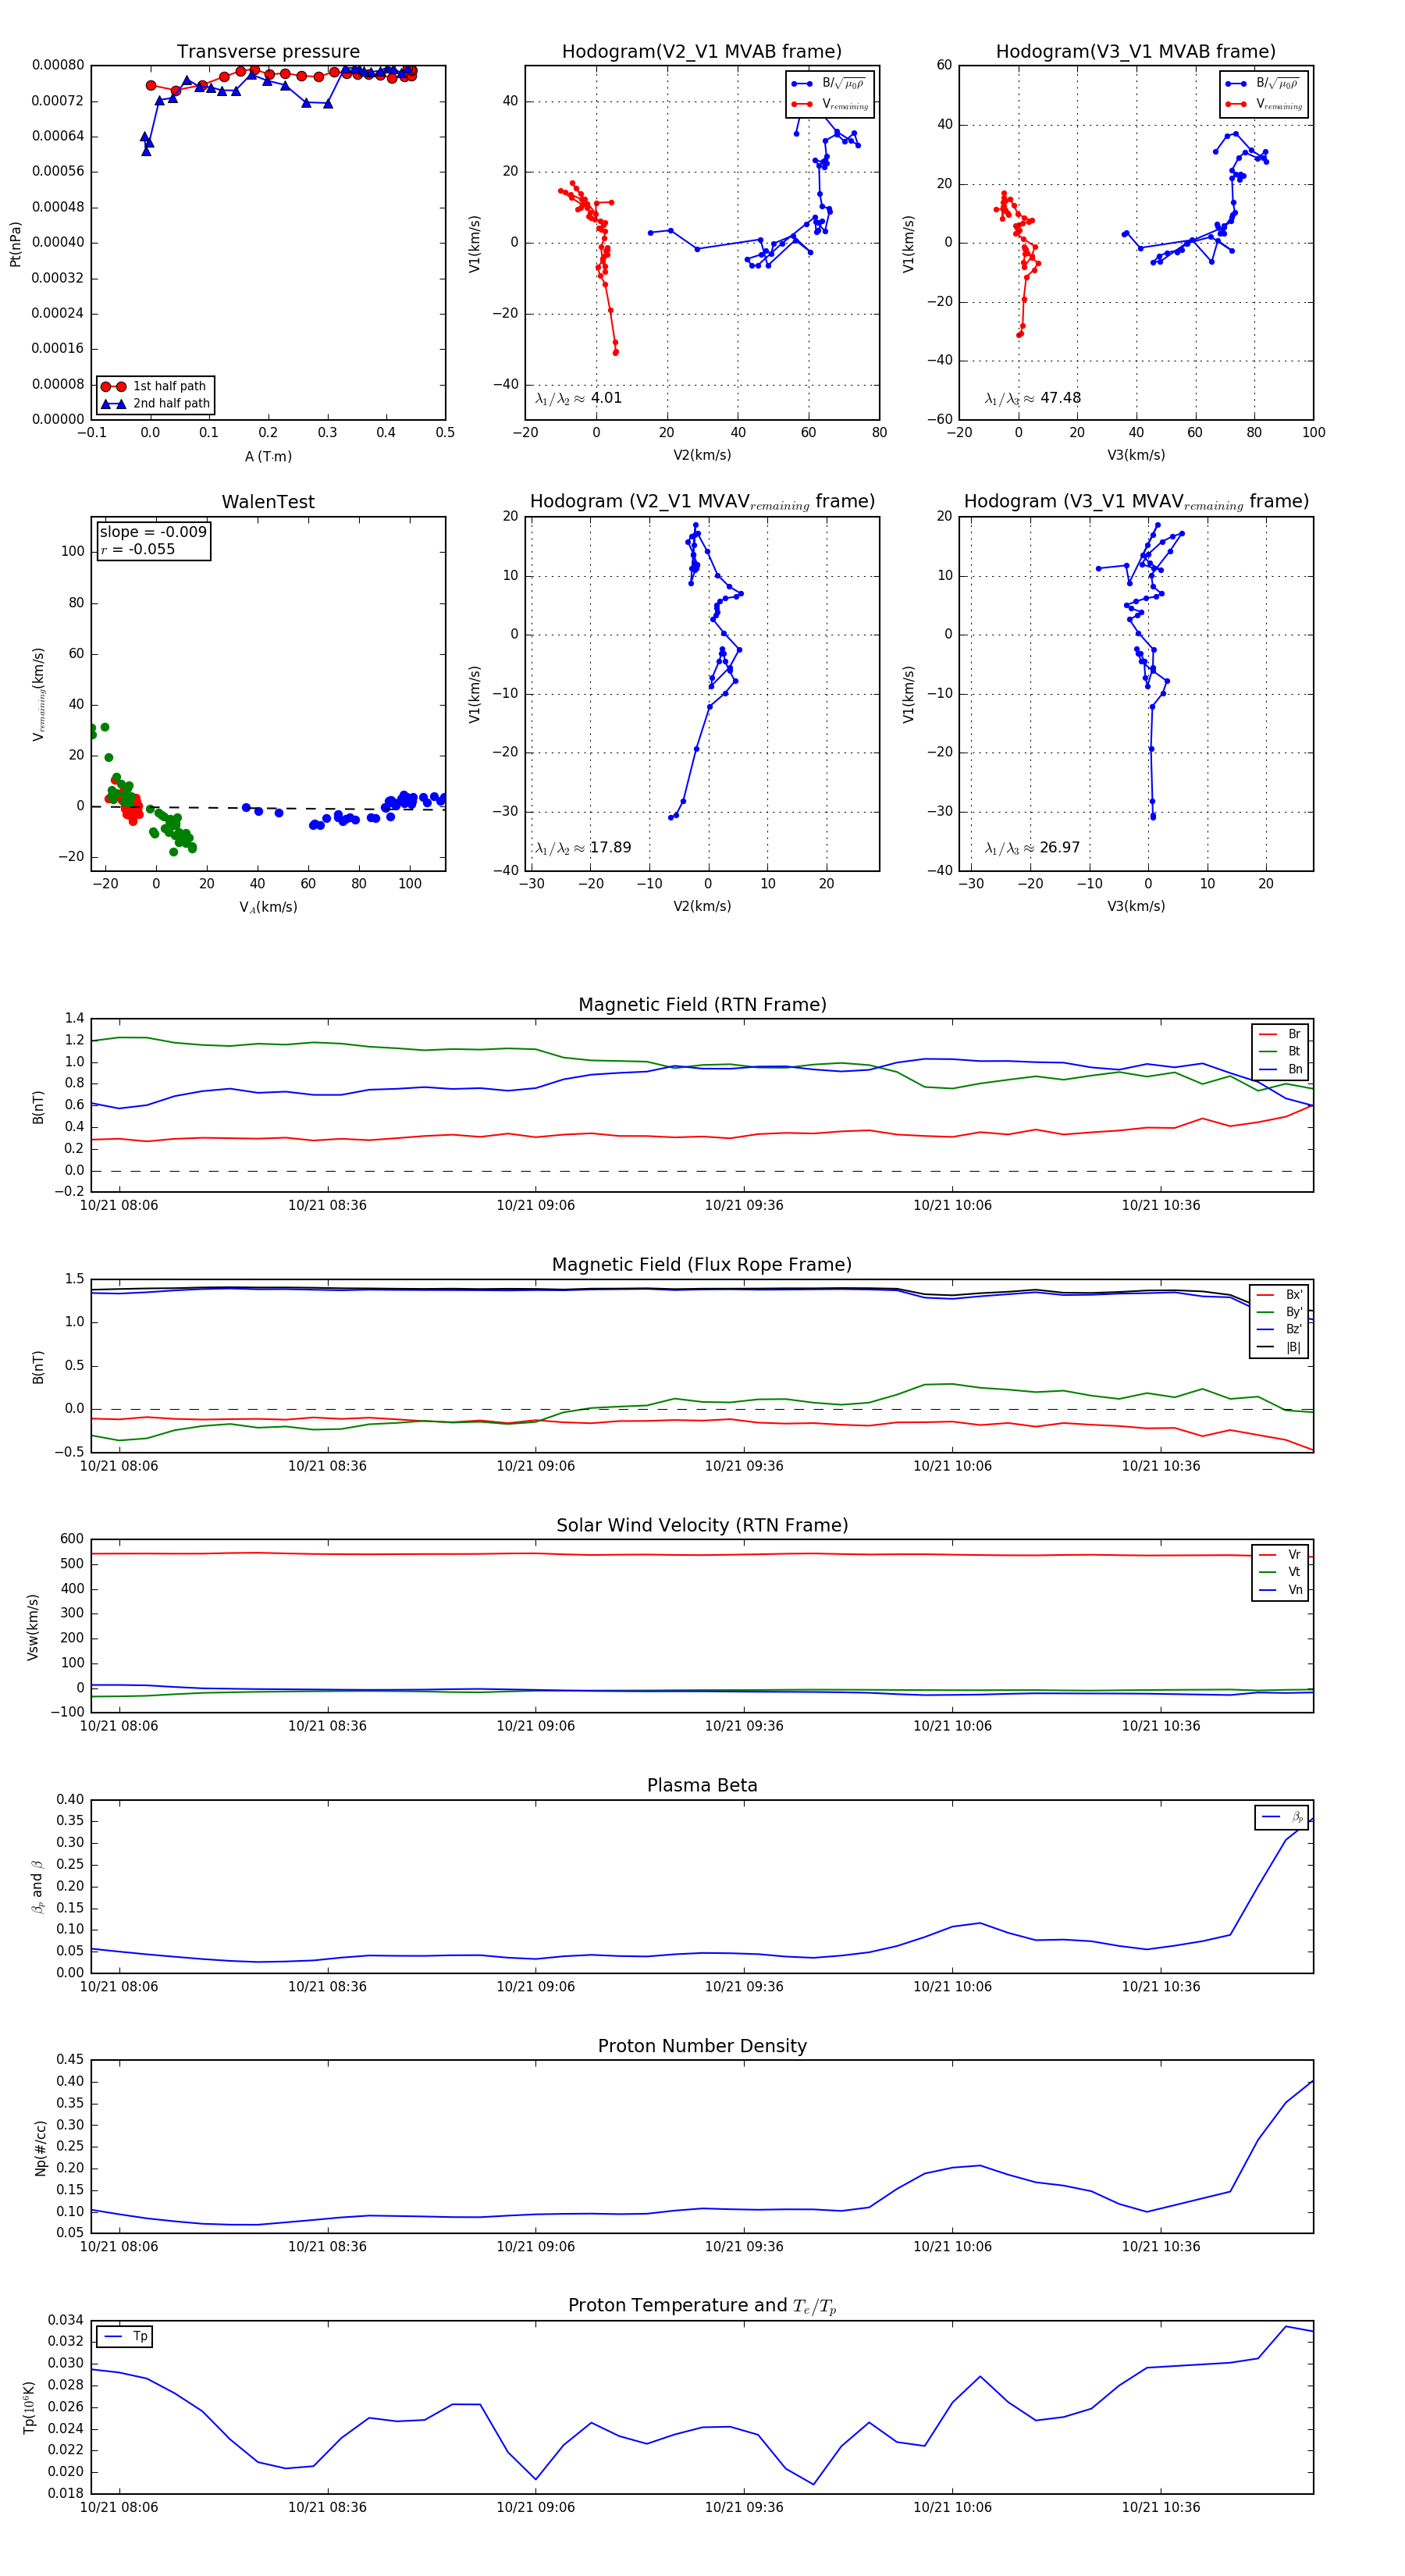Click the By' legend entry
The image size is (1405, 2576).
coord(1279,1312)
